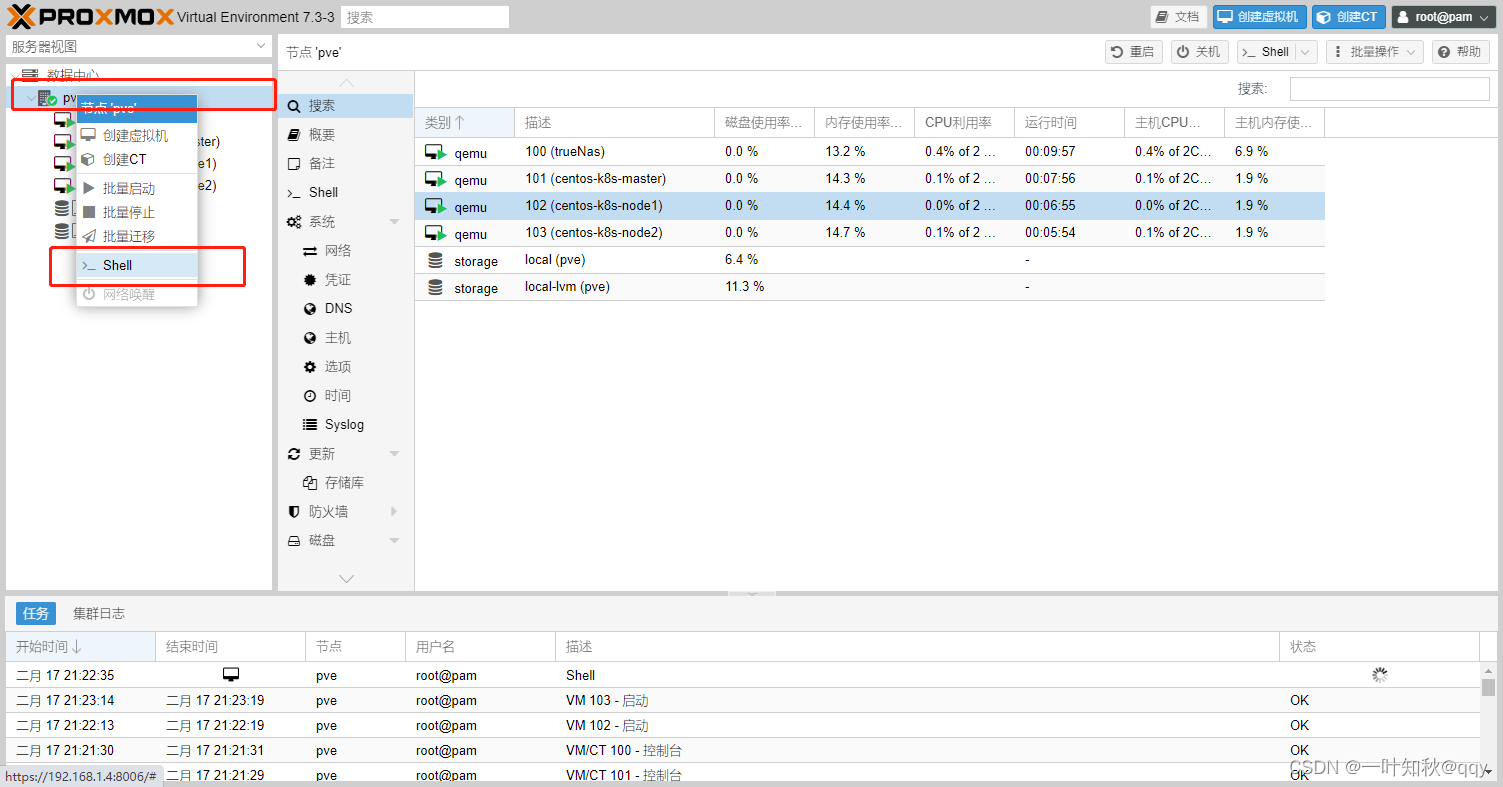
Task: Open the DNS settings item
Action: pos(345,308)
